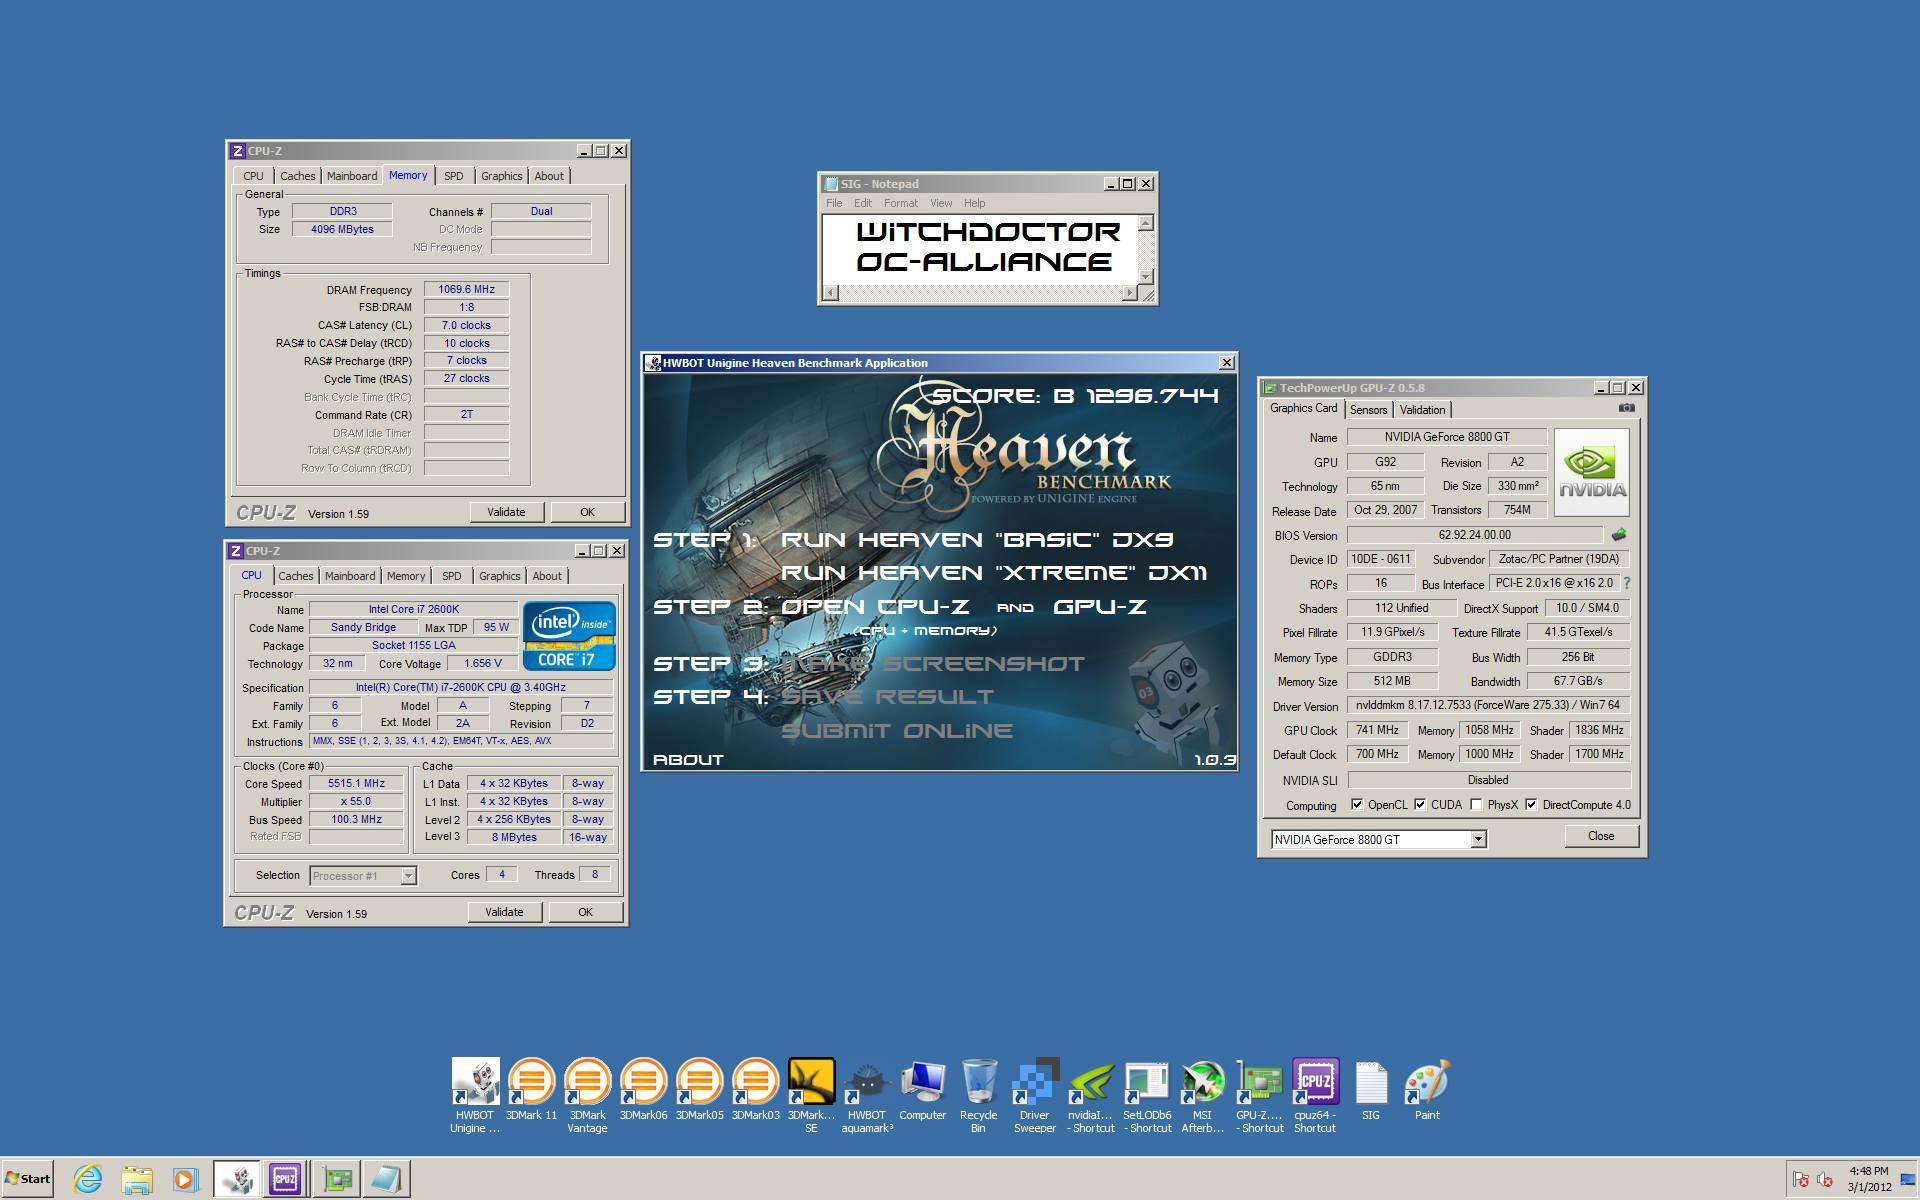Click RUN HEAVEN "XTREME" DX11
Screen dimensions: 1920x1200
(x=994, y=573)
